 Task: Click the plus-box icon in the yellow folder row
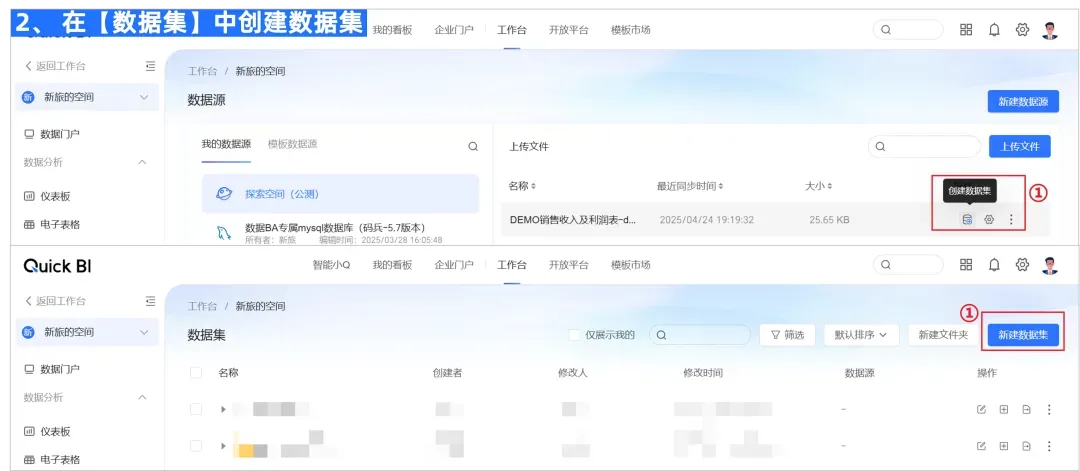[1004, 446]
